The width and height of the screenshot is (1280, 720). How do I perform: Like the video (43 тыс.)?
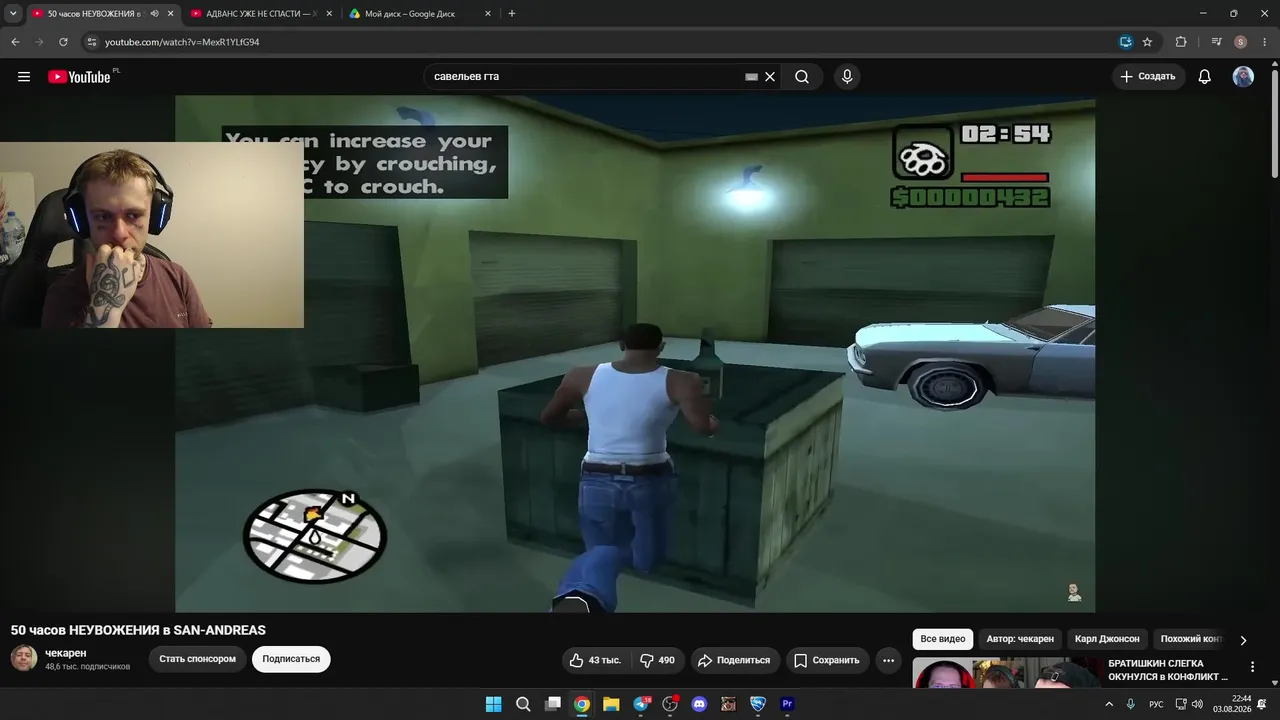point(595,660)
